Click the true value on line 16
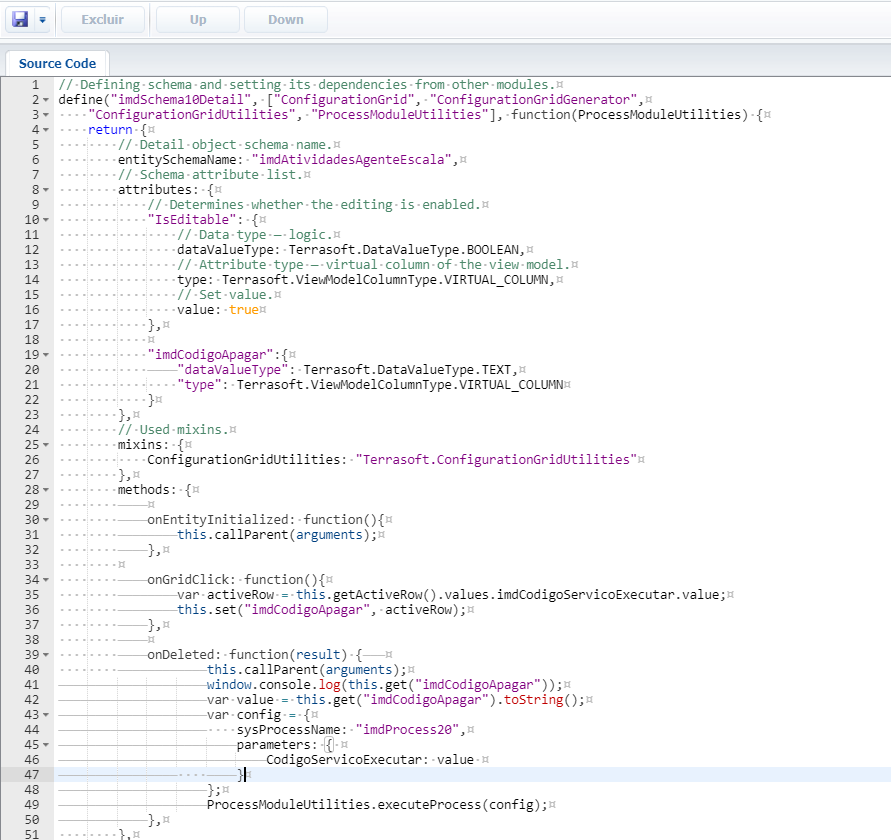Viewport: 891px width, 840px height. pos(244,310)
